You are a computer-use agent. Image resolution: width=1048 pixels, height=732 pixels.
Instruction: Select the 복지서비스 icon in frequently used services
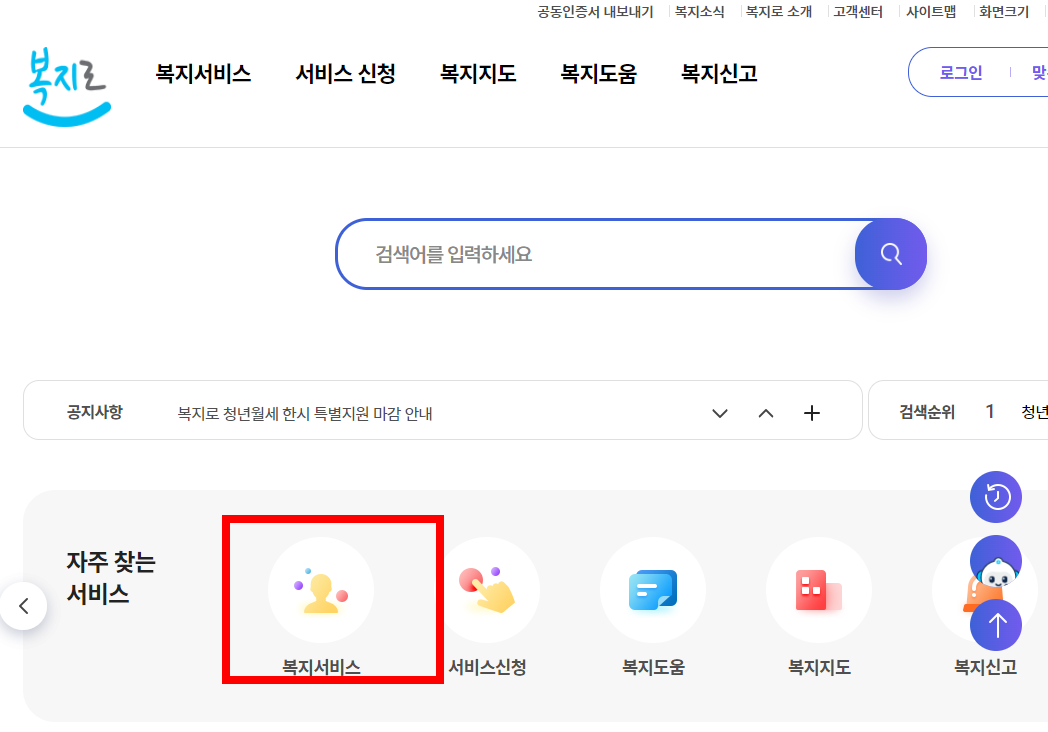coord(320,590)
